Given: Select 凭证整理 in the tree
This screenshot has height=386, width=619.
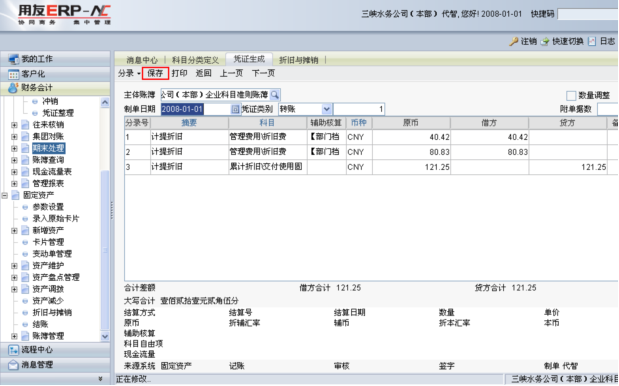Looking at the screenshot, I should (x=58, y=113).
